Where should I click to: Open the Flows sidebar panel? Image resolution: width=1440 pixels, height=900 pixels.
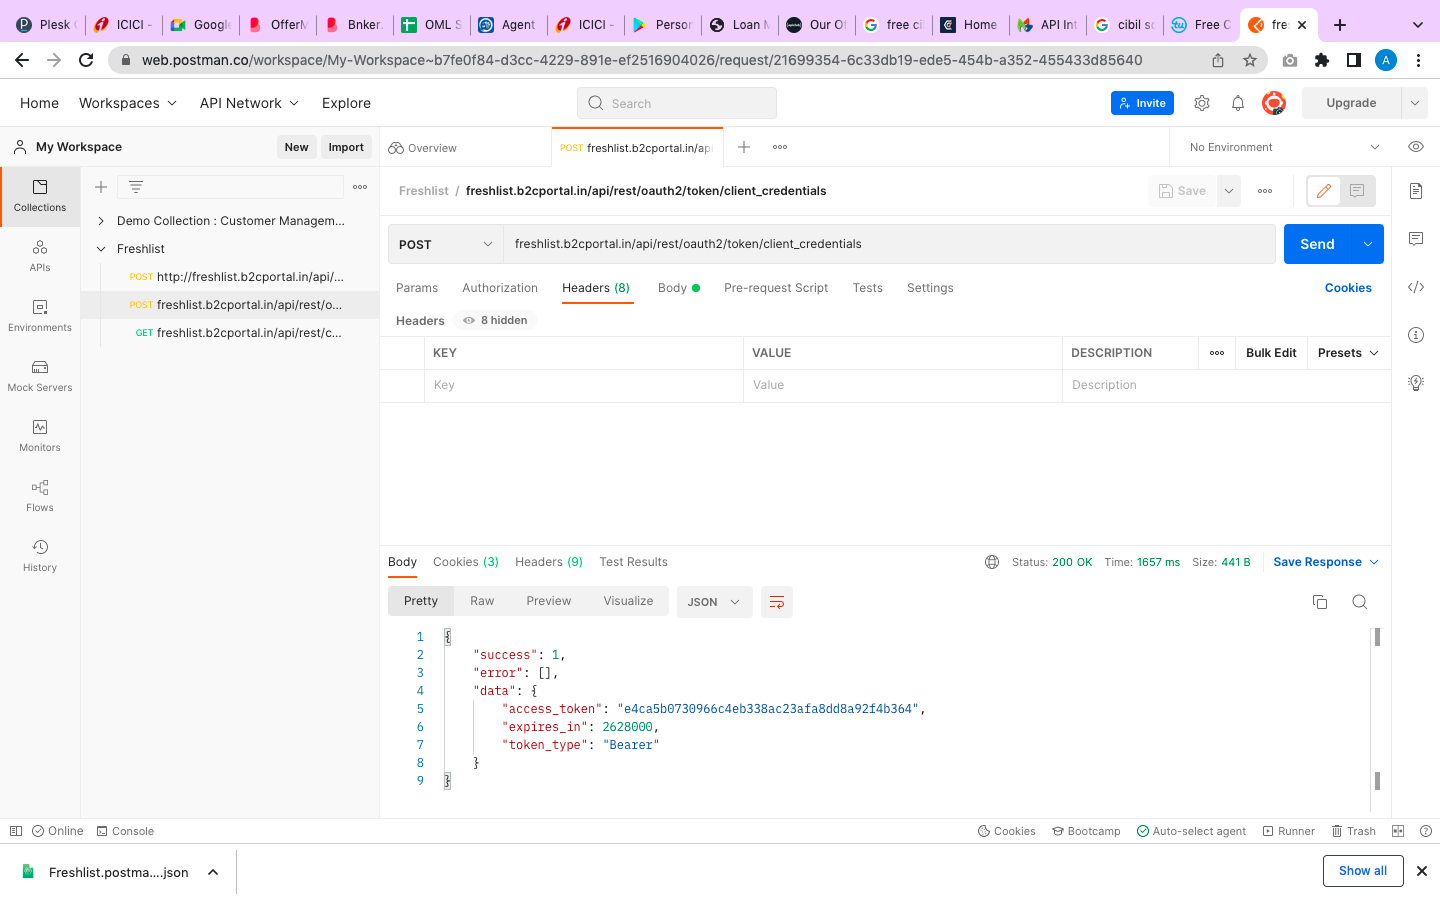coord(40,496)
